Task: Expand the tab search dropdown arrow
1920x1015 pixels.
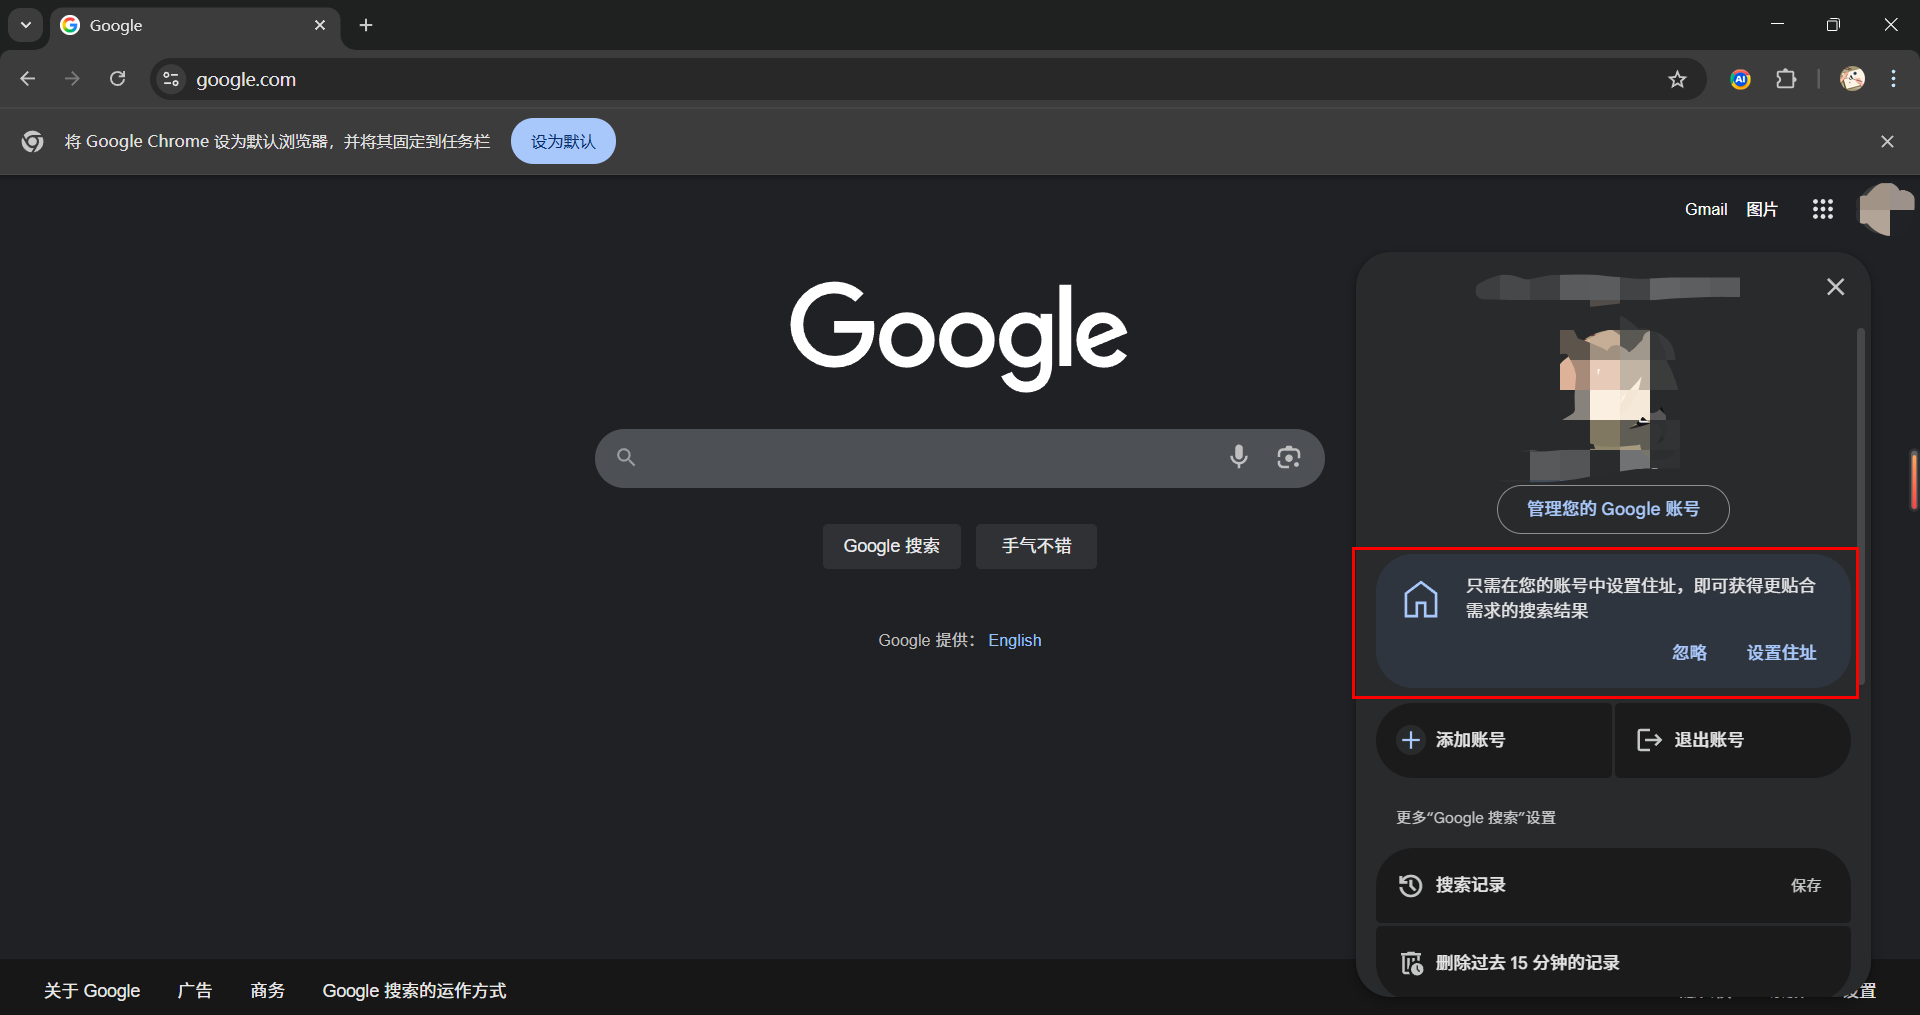Action: 26,25
